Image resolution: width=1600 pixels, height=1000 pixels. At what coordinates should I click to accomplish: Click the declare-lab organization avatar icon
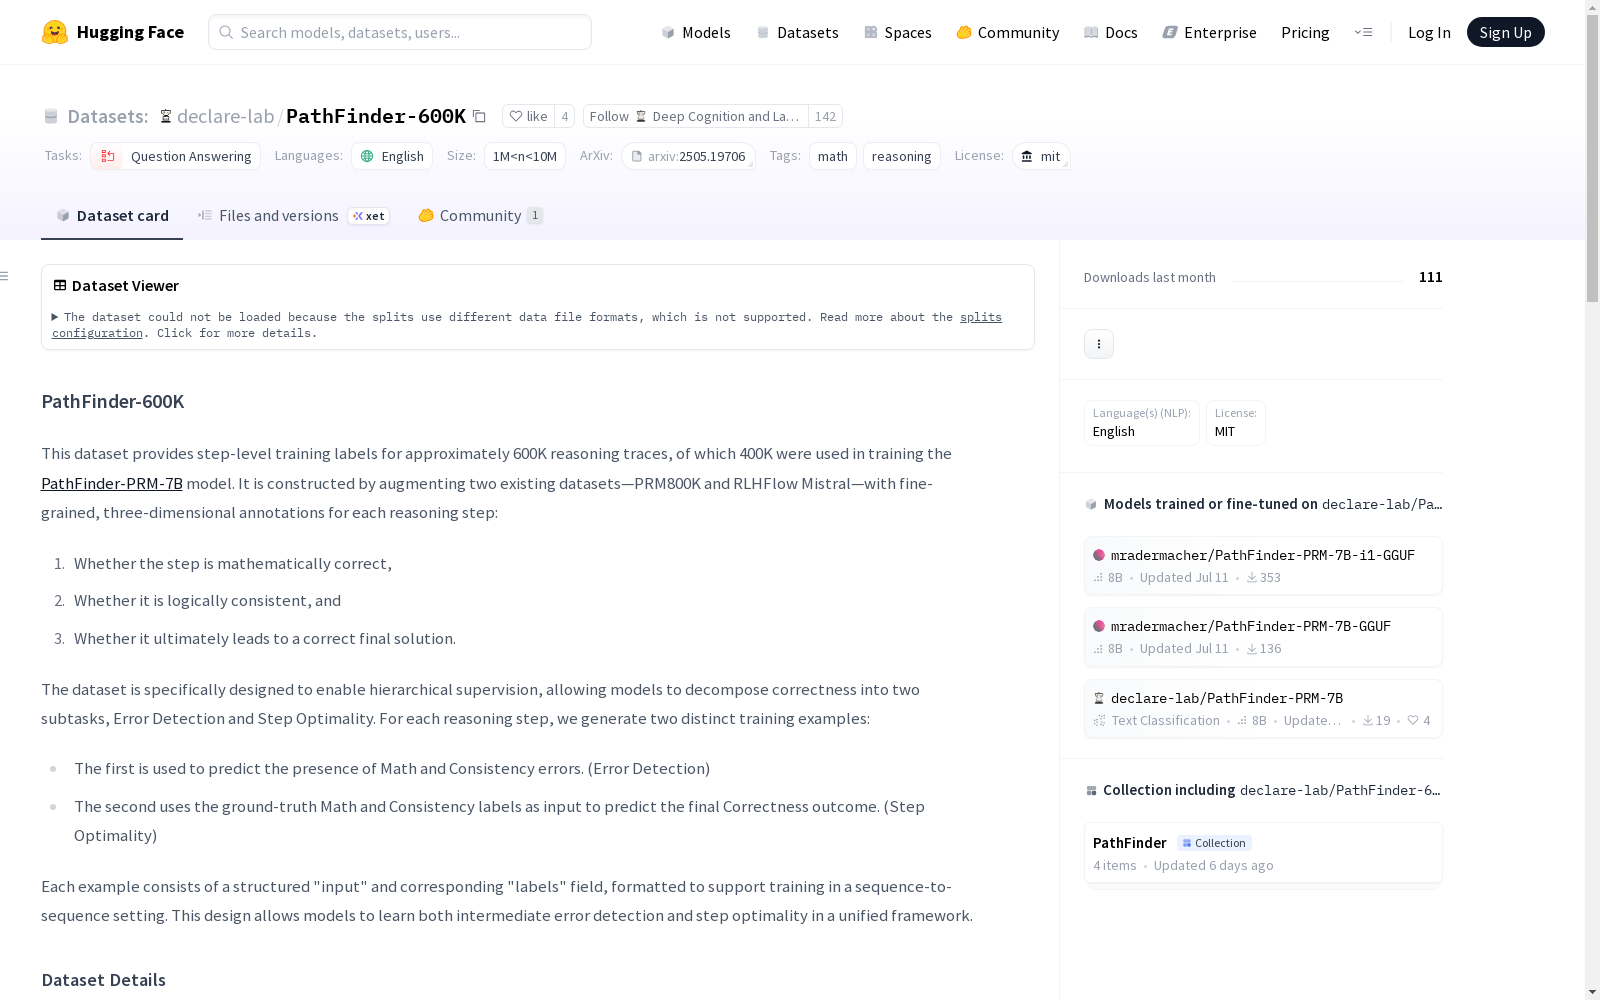coord(166,117)
